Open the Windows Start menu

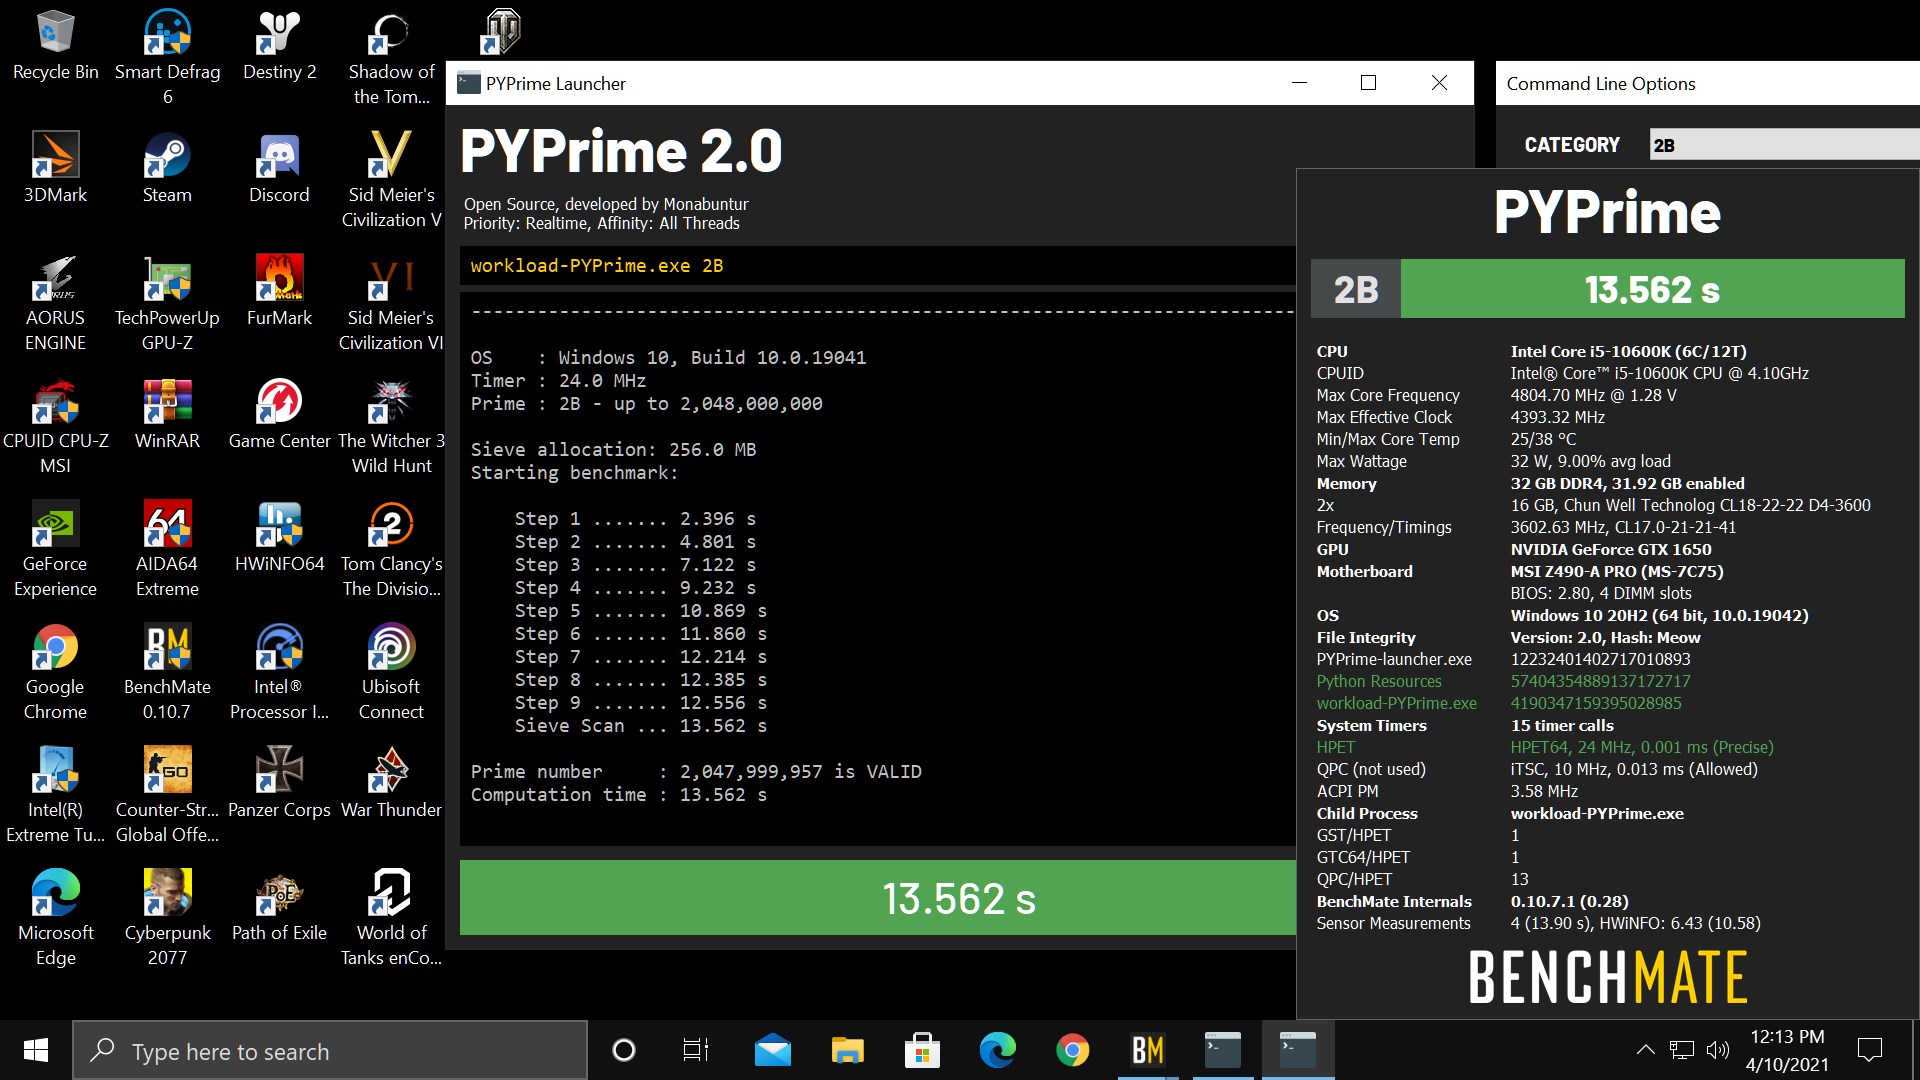coord(36,1050)
